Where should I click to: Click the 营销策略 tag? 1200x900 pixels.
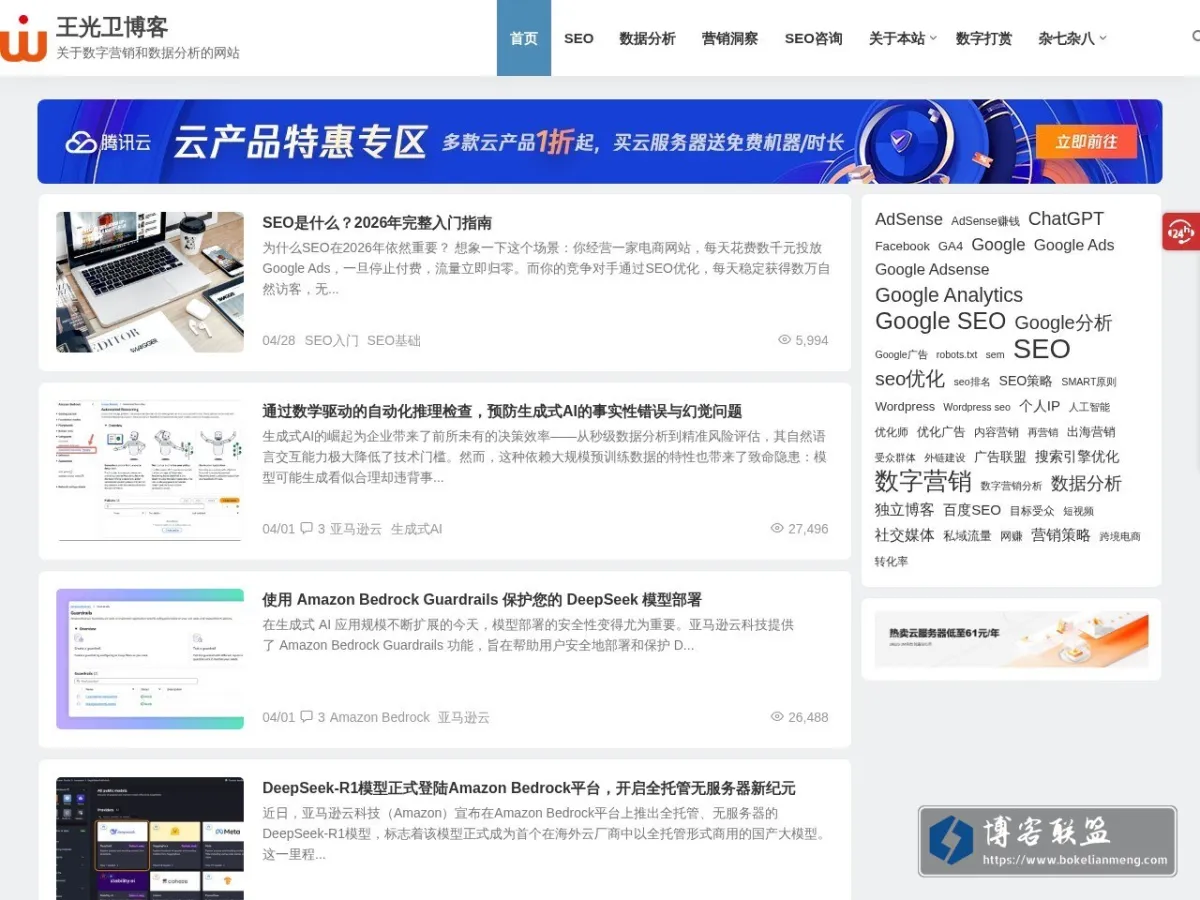click(1061, 535)
